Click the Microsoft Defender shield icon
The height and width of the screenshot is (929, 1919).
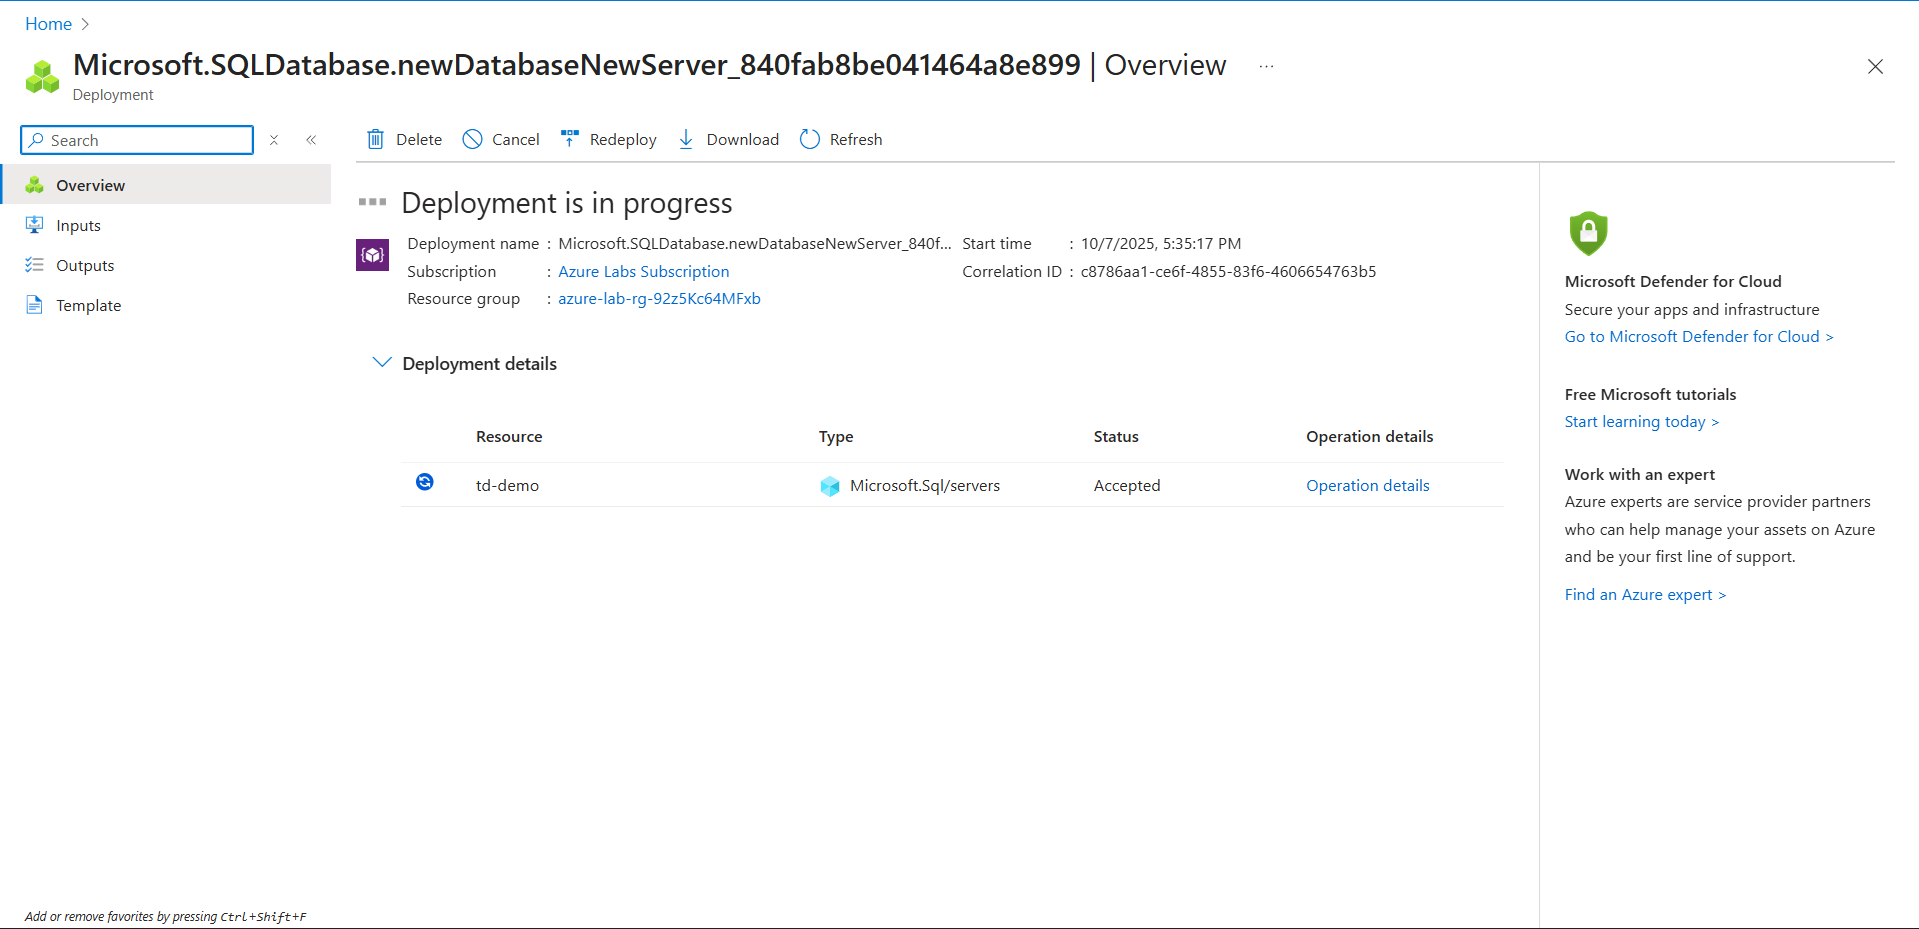(1587, 233)
